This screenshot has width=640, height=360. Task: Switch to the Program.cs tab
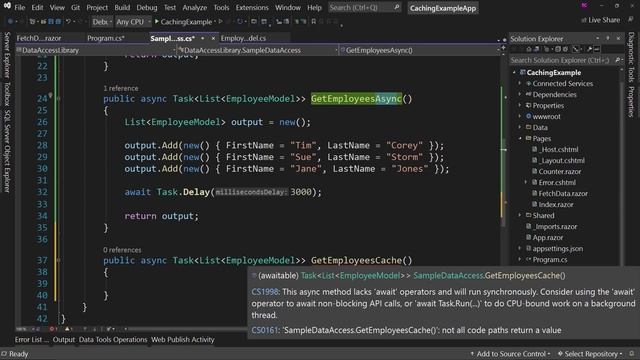pos(105,38)
